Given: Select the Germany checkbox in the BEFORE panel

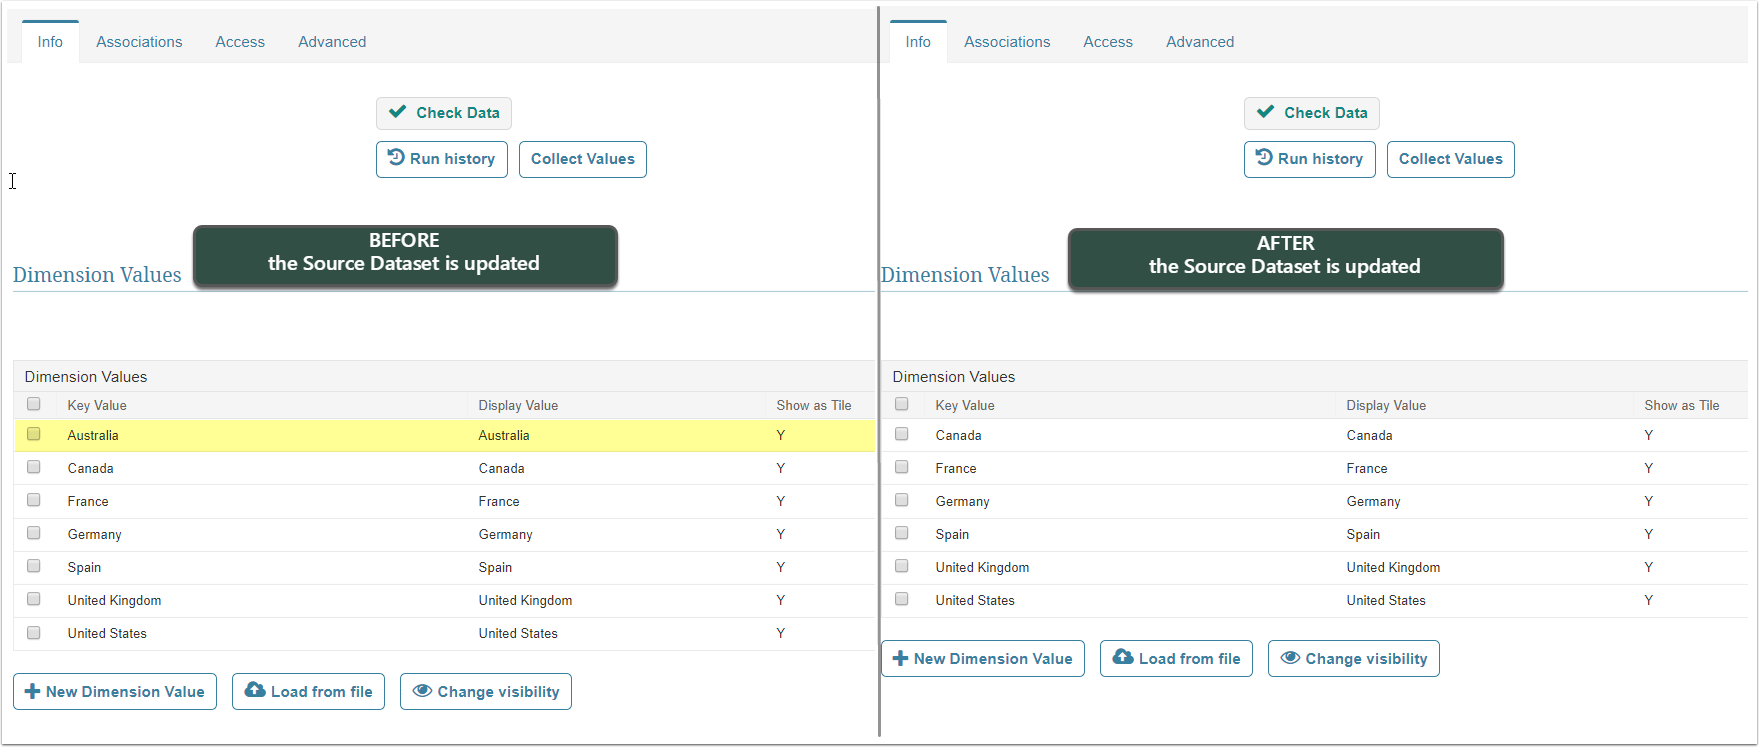Looking at the screenshot, I should [x=34, y=533].
